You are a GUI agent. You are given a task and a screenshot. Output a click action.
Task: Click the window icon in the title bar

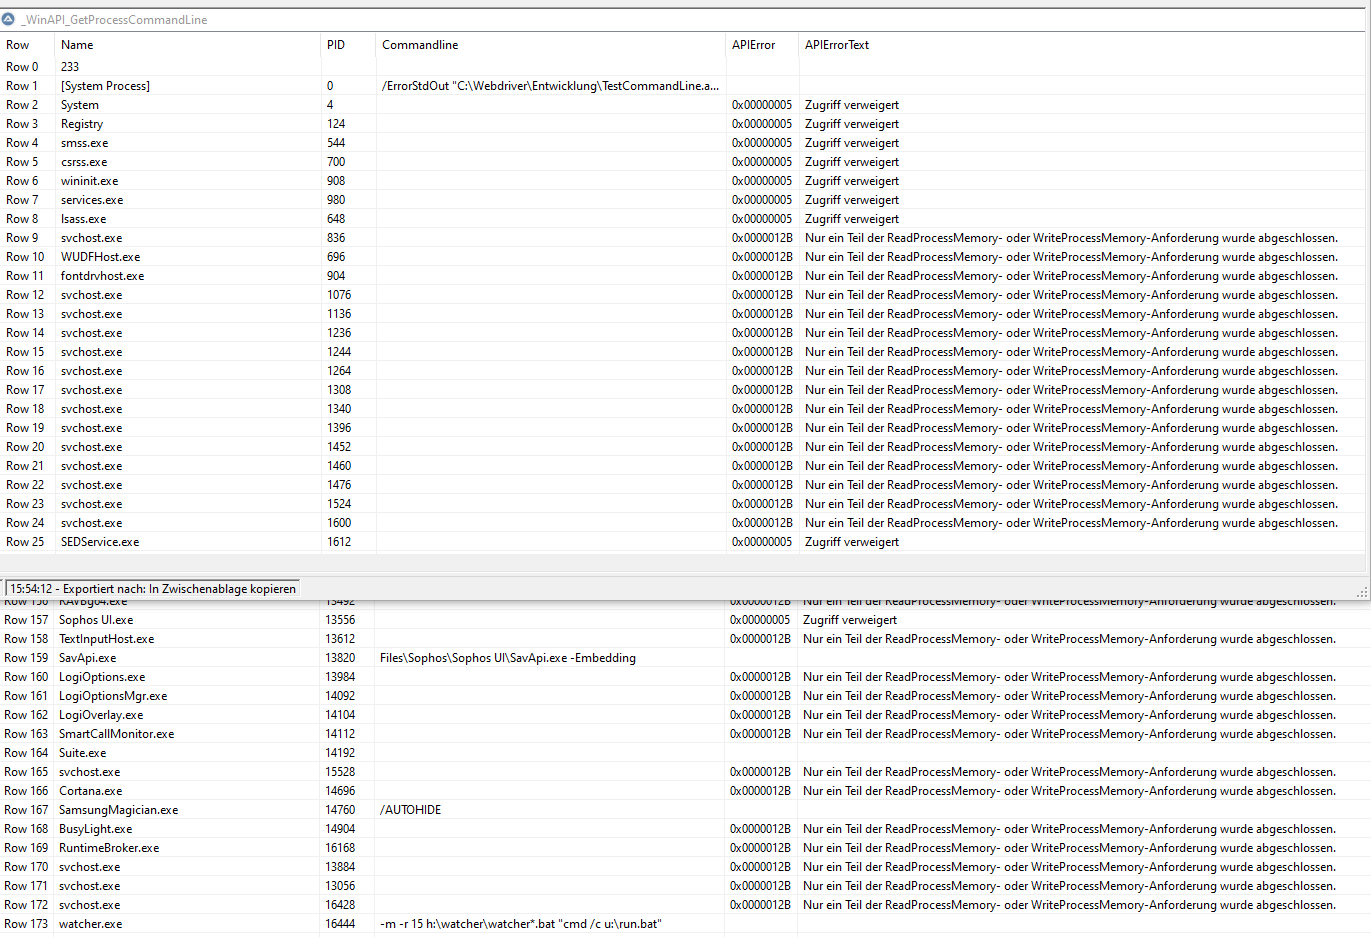pos(9,19)
